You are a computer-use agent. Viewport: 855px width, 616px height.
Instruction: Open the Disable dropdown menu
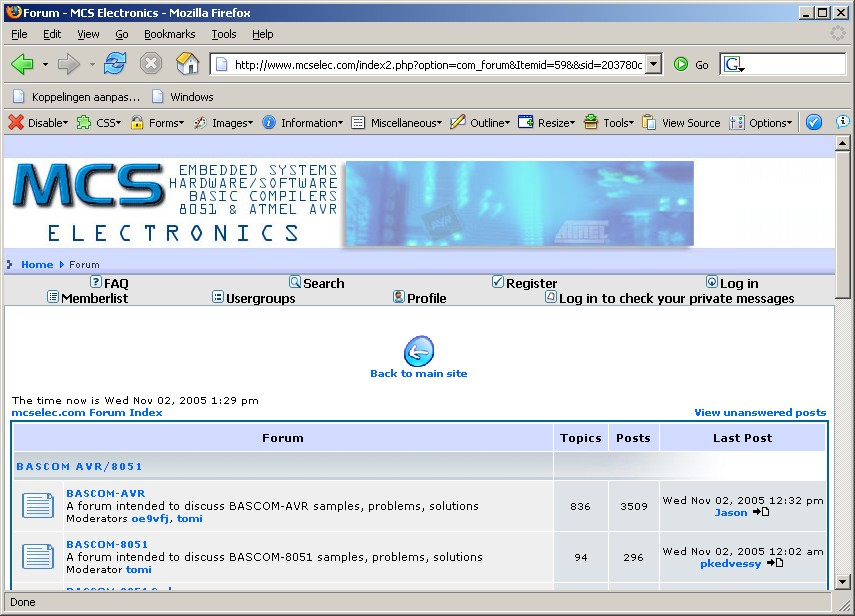pyautogui.click(x=65, y=123)
